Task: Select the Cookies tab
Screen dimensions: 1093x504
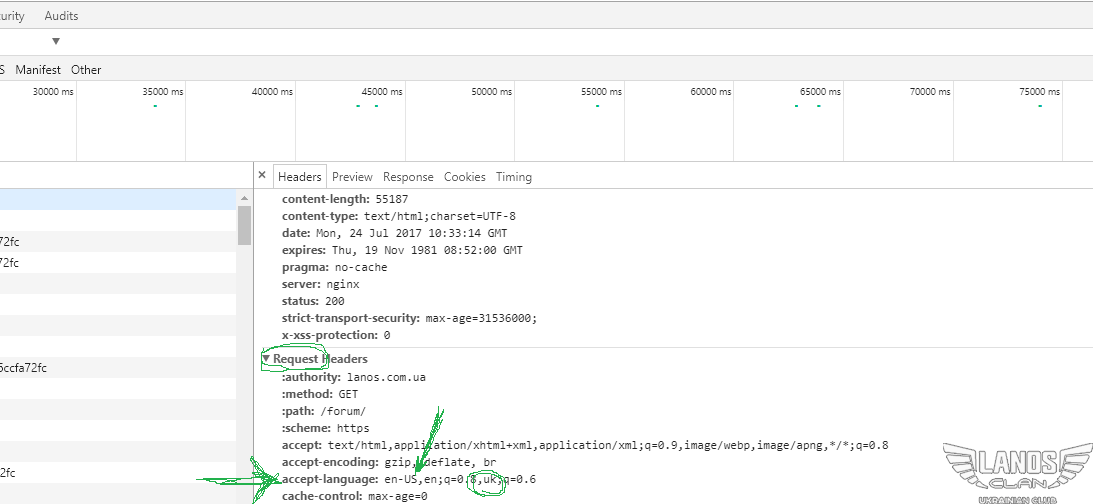Action: [x=464, y=177]
